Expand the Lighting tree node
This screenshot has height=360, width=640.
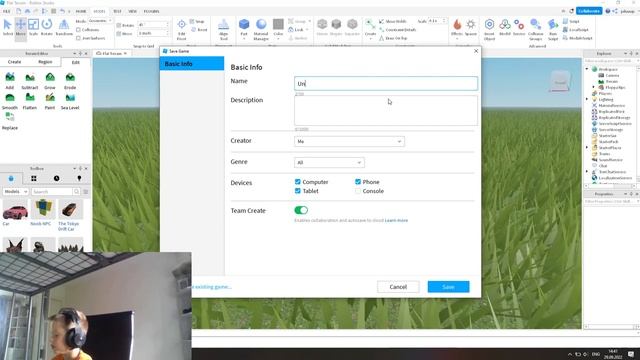pyautogui.click(x=587, y=99)
